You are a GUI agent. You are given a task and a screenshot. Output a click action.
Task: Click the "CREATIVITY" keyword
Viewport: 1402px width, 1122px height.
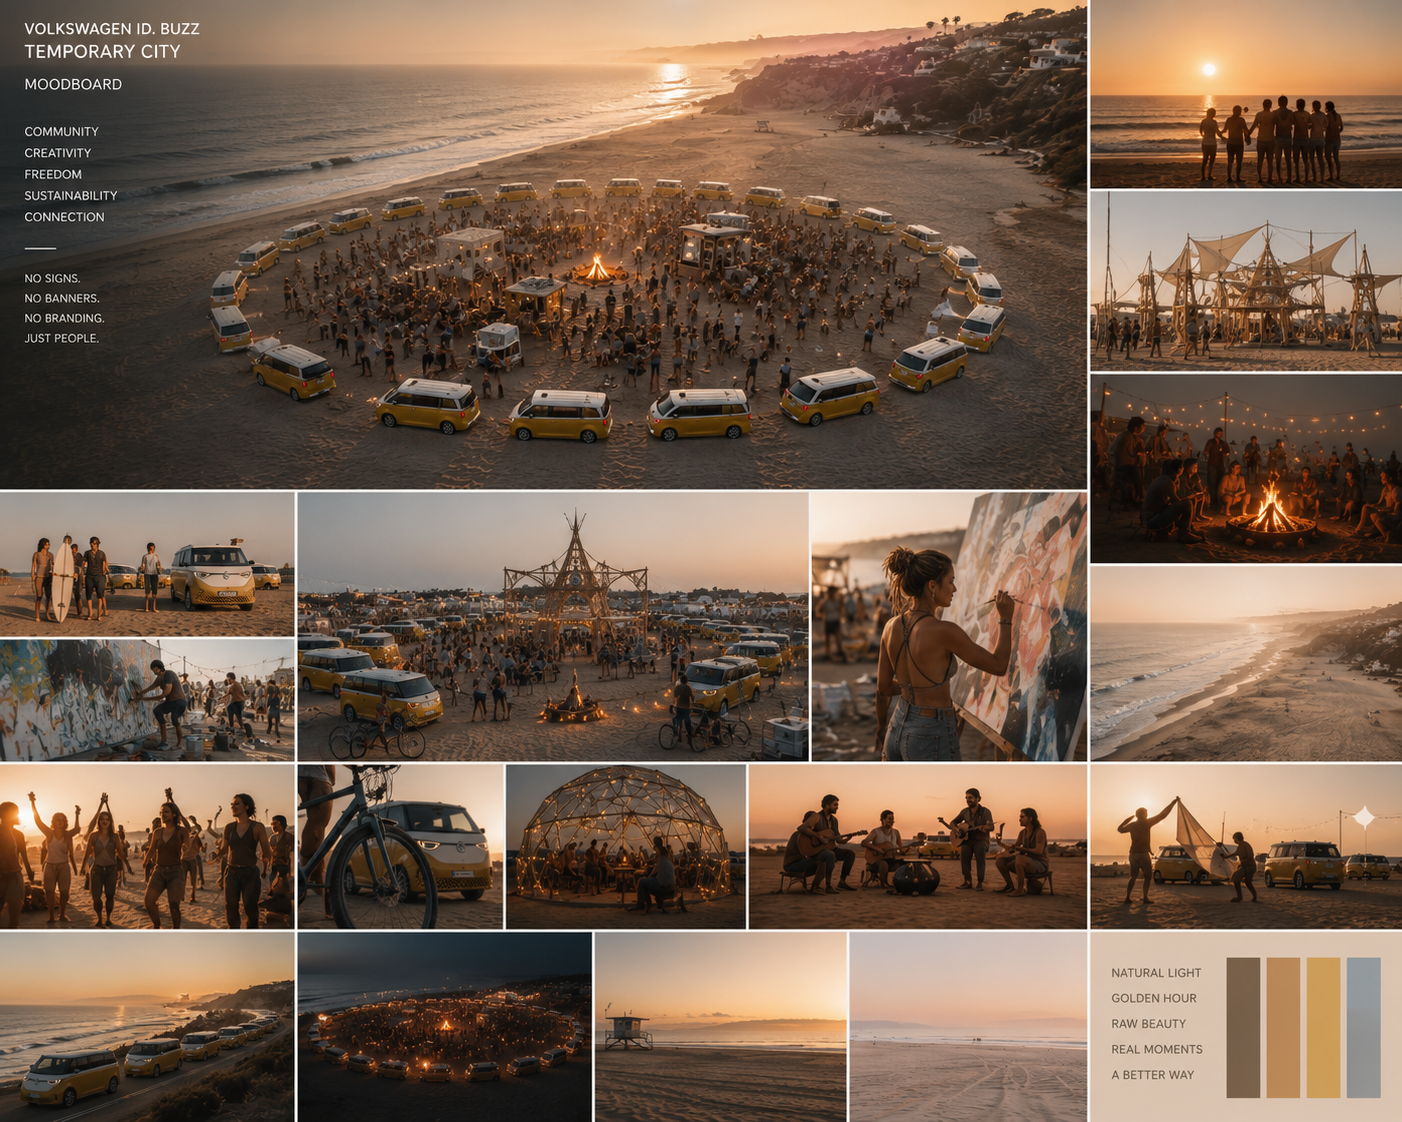click(x=58, y=153)
